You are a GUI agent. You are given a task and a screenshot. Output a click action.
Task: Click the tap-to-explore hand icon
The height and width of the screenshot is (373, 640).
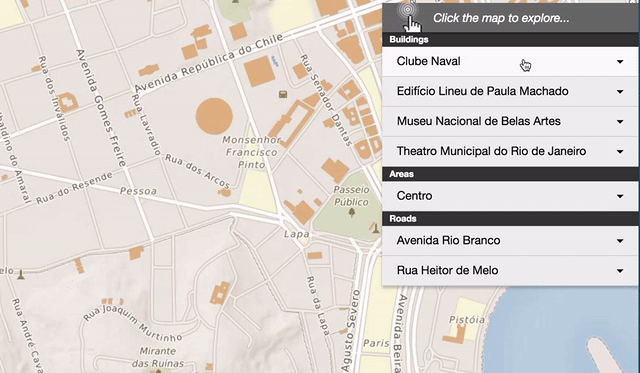(410, 17)
